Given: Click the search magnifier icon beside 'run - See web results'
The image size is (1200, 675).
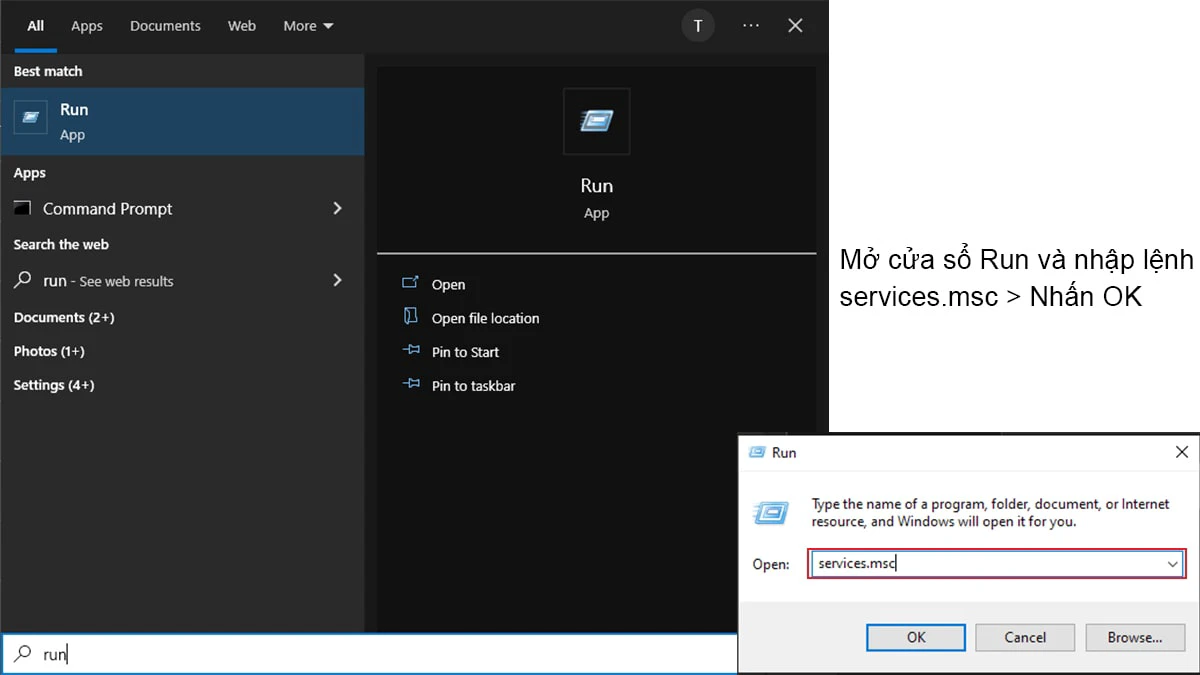Looking at the screenshot, I should [23, 280].
